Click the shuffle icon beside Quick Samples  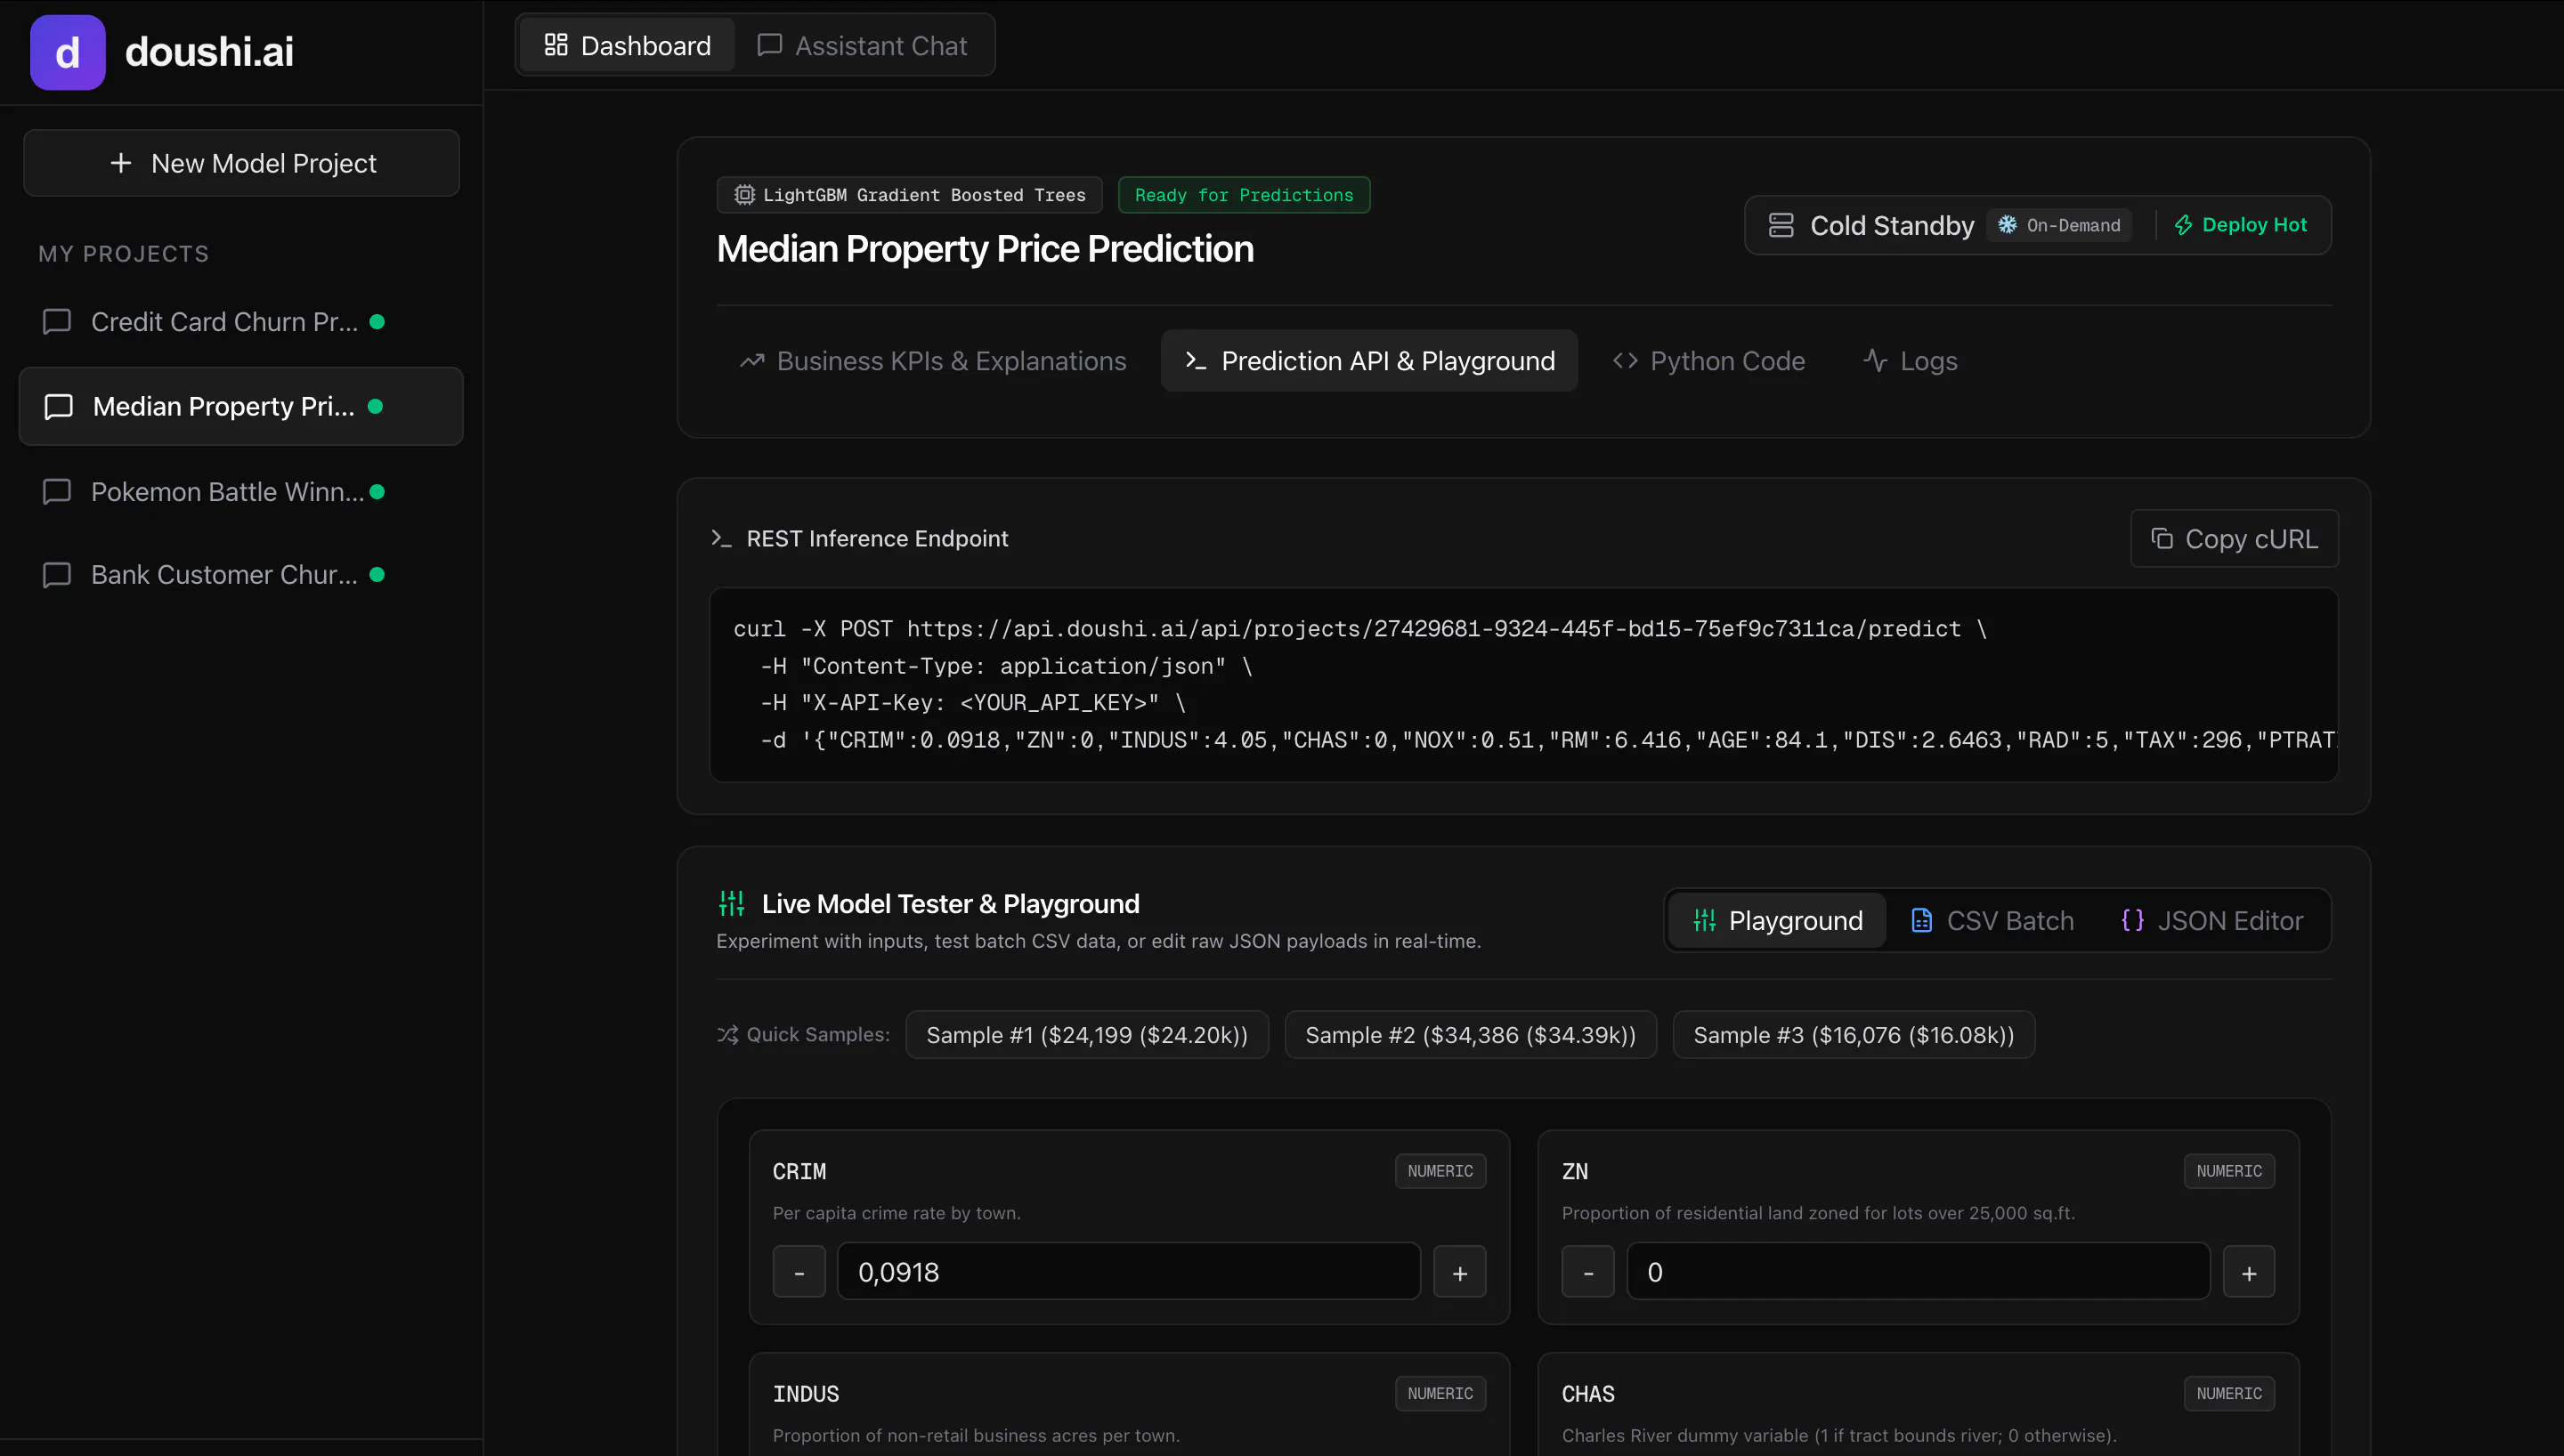point(727,1034)
